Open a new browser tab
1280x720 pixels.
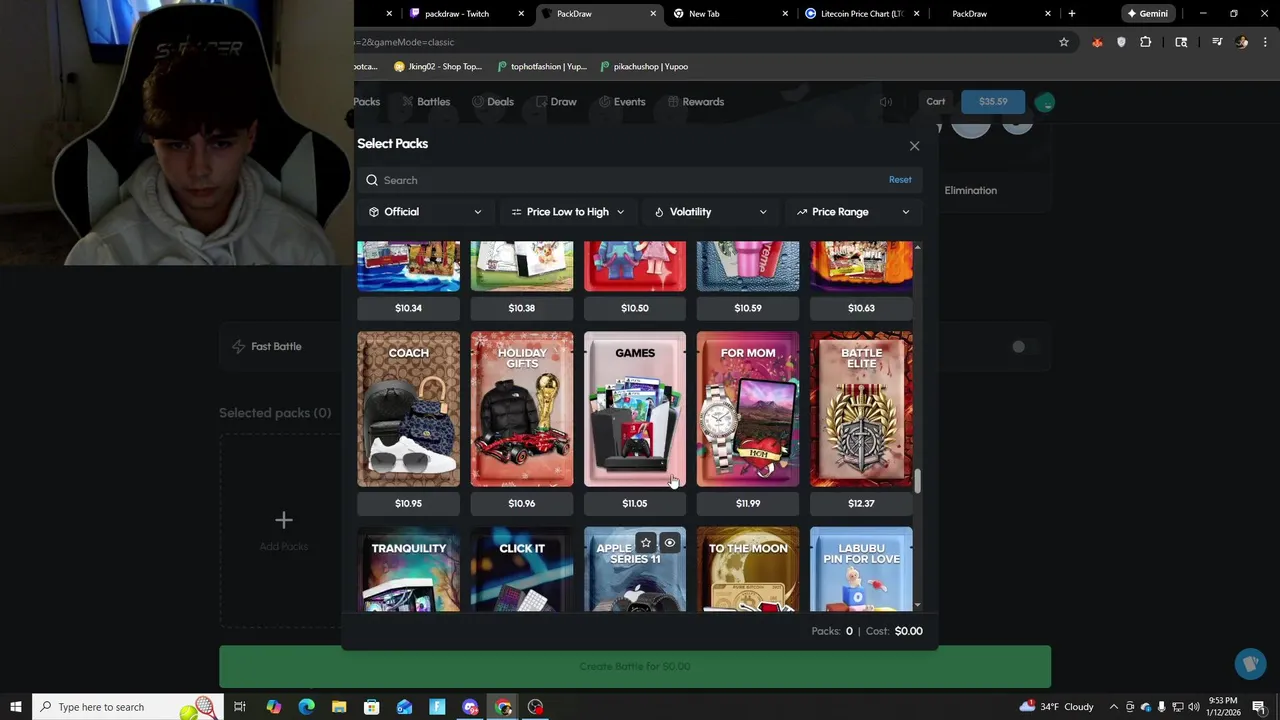tap(1072, 14)
